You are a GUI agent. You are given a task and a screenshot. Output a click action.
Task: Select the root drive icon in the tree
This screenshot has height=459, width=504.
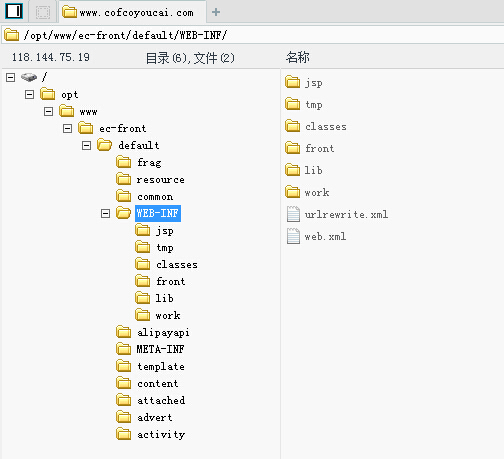pyautogui.click(x=29, y=77)
